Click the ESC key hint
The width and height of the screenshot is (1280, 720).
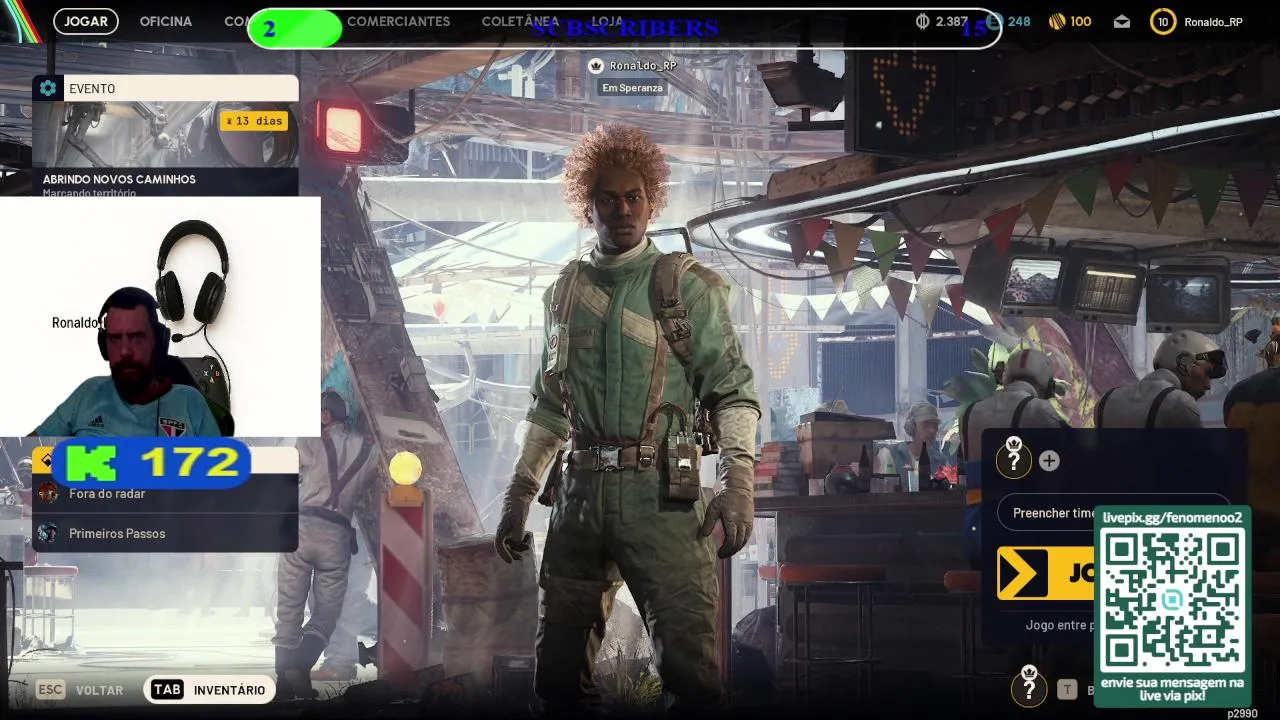tap(50, 690)
